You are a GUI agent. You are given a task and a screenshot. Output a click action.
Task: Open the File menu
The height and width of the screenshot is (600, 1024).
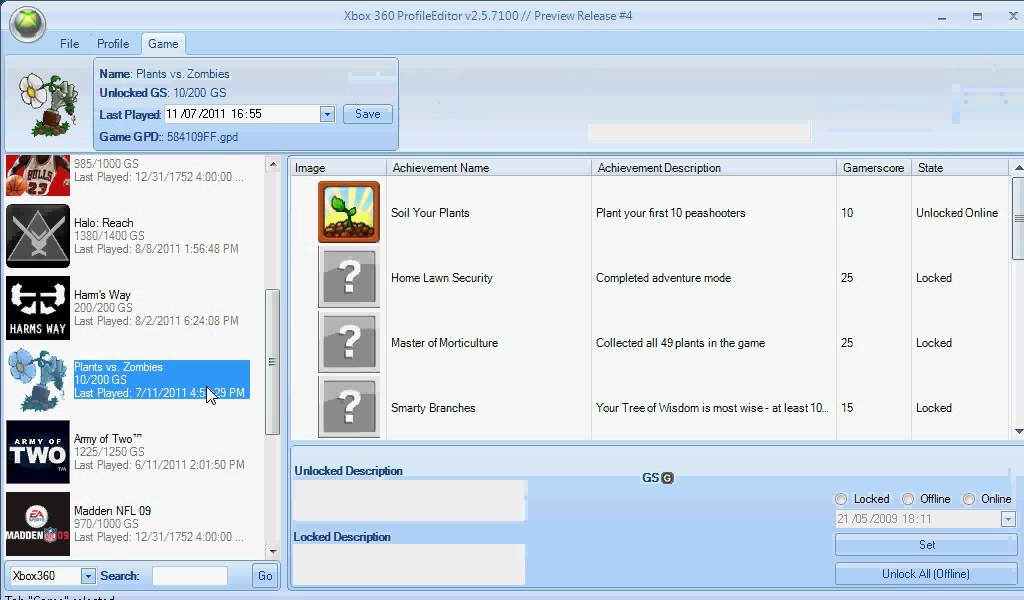point(69,44)
